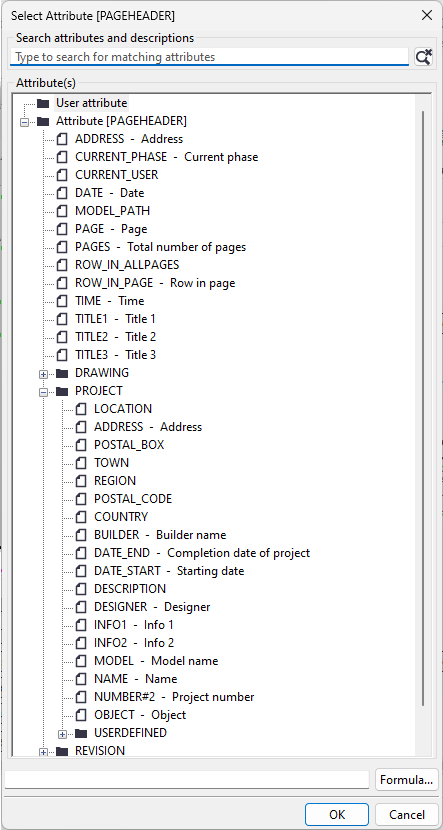Image resolution: width=443 pixels, height=830 pixels.
Task: Click the PROJECT folder icon
Action: click(62, 391)
